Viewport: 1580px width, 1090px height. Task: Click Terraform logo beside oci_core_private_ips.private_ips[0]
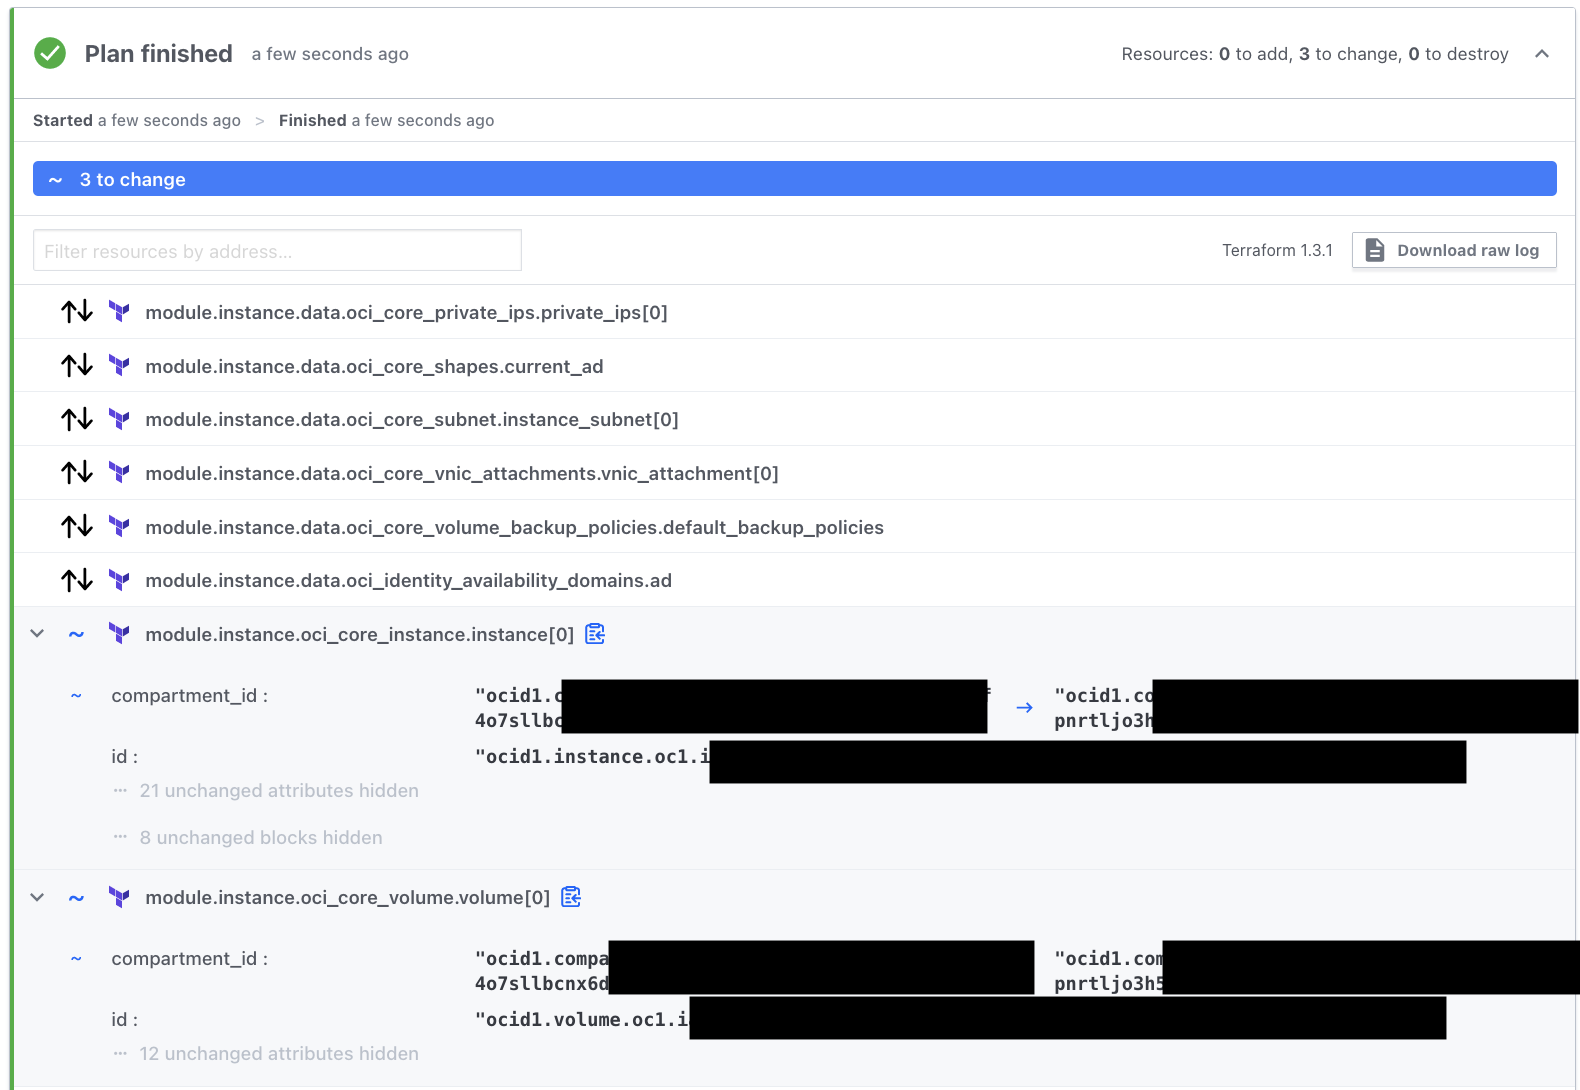click(119, 312)
